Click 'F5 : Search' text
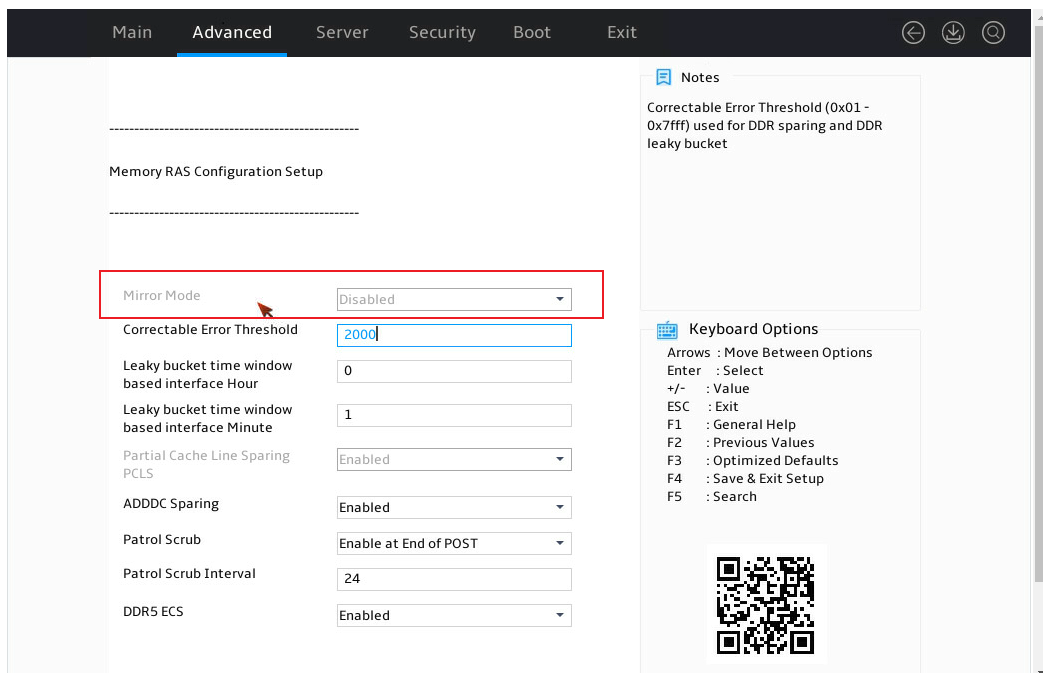This screenshot has width=1043, height=673. (712, 496)
